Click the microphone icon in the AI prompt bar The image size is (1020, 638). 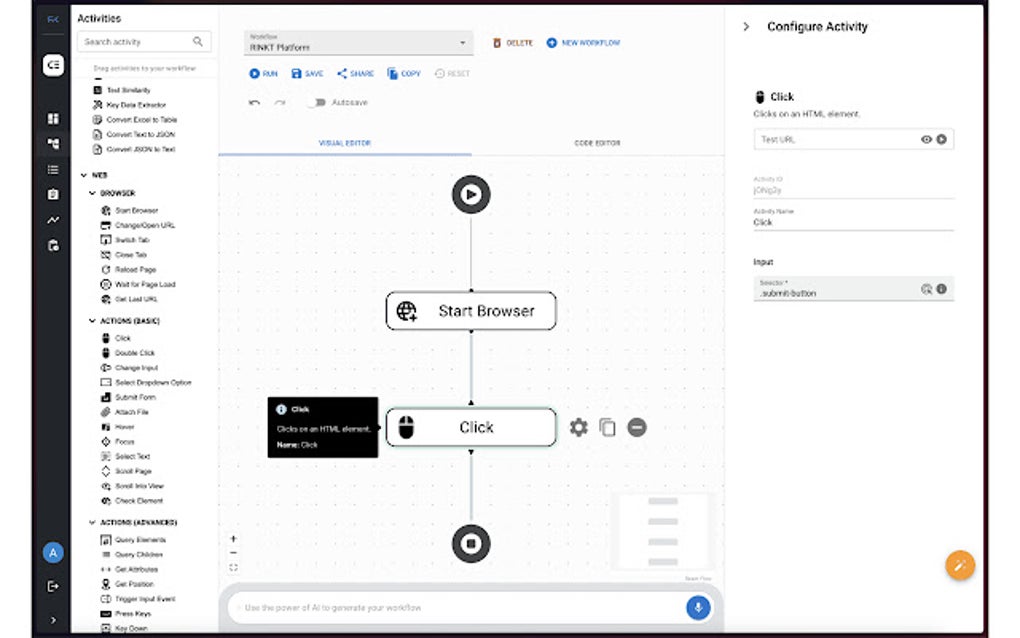[x=697, y=608]
